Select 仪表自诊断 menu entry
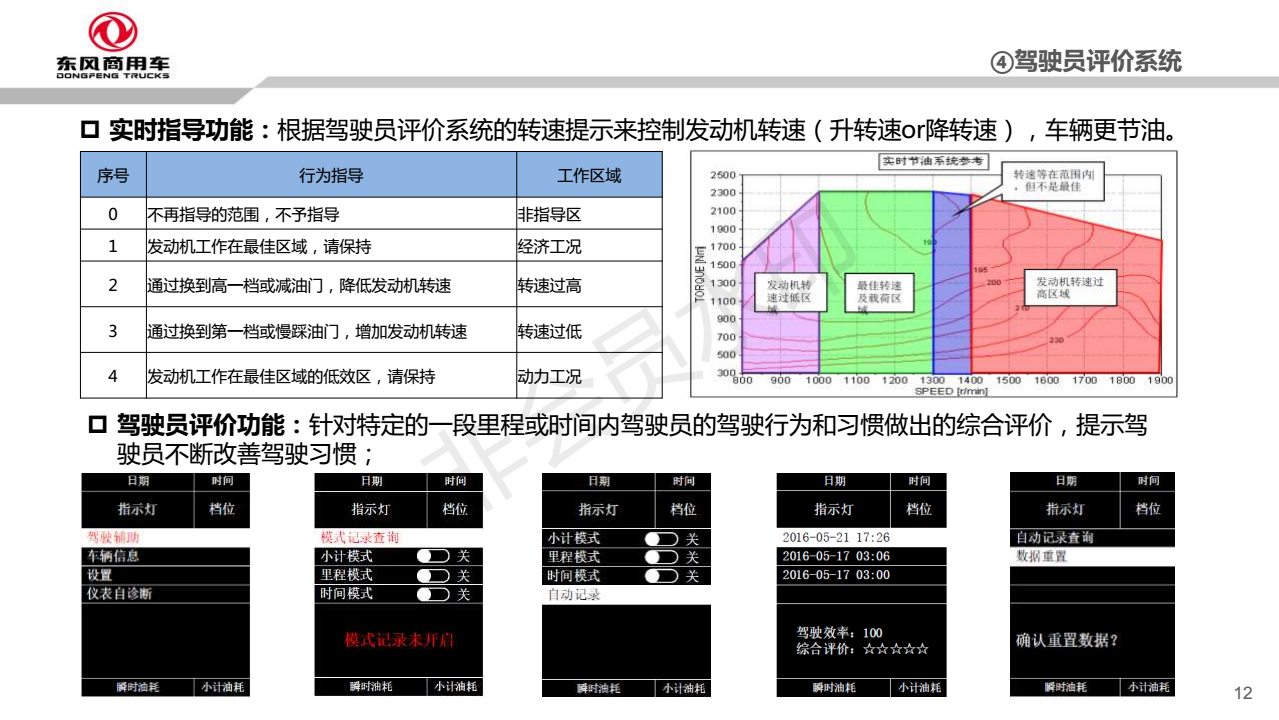This screenshot has height=720, width=1279. [119, 594]
